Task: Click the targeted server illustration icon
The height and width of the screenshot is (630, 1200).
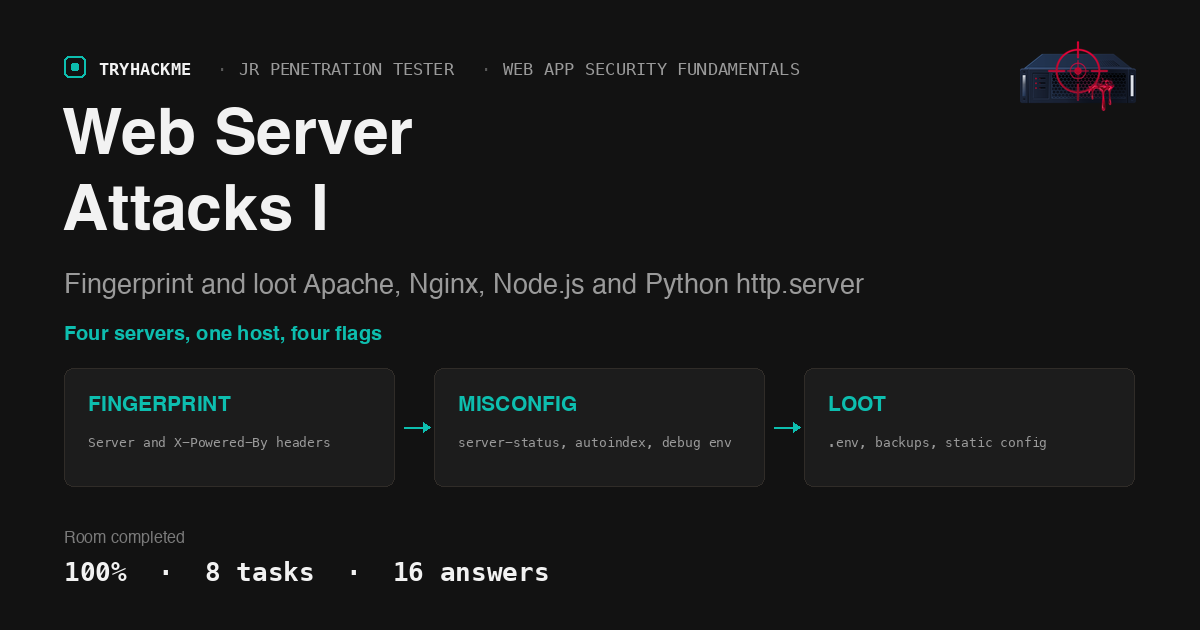Action: point(1078,76)
